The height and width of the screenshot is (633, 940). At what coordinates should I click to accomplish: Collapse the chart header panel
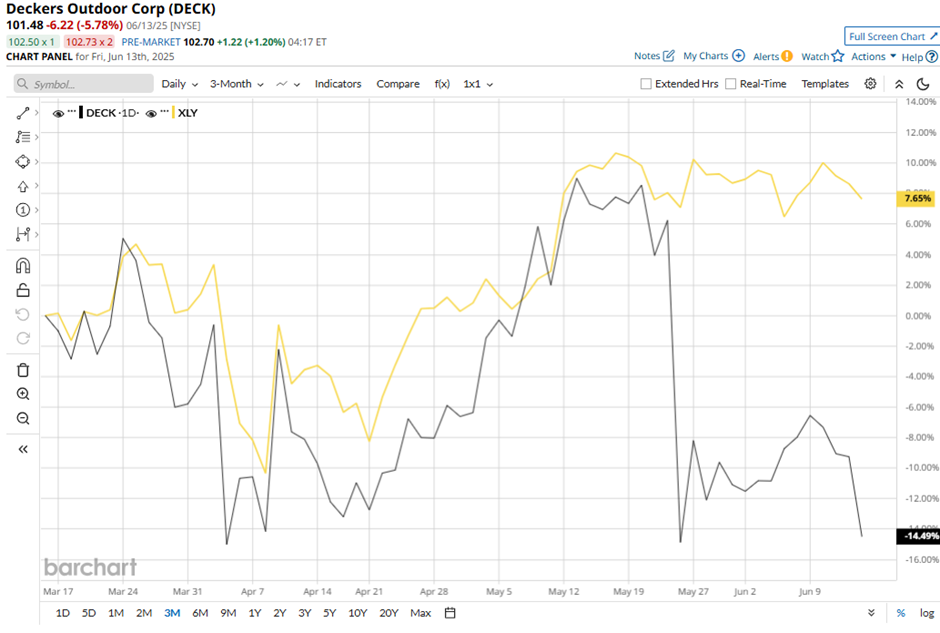point(899,85)
